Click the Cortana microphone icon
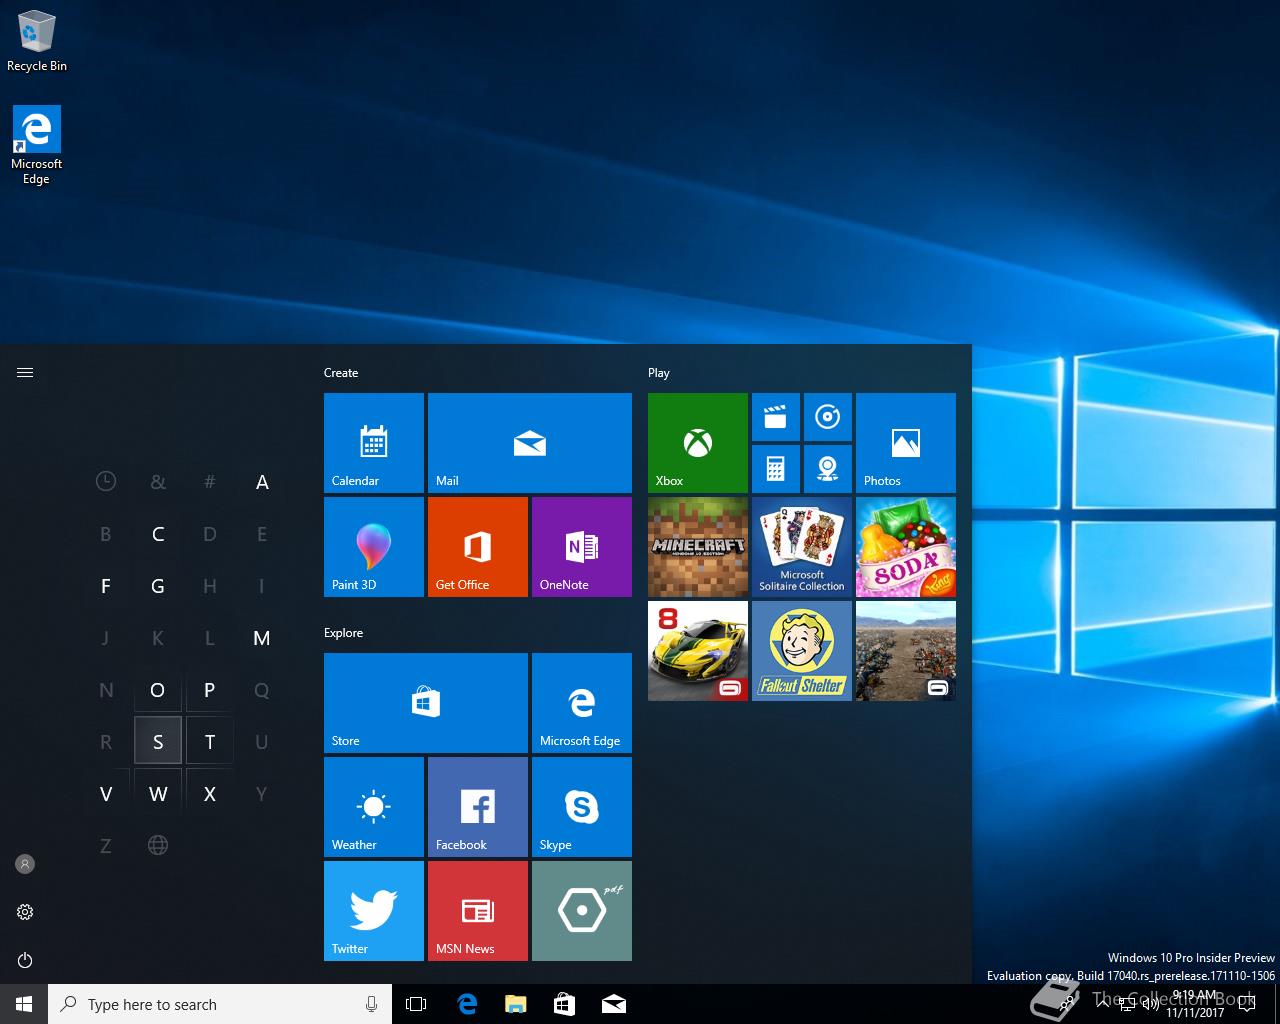Viewport: 1280px width, 1024px height. coord(371,1004)
